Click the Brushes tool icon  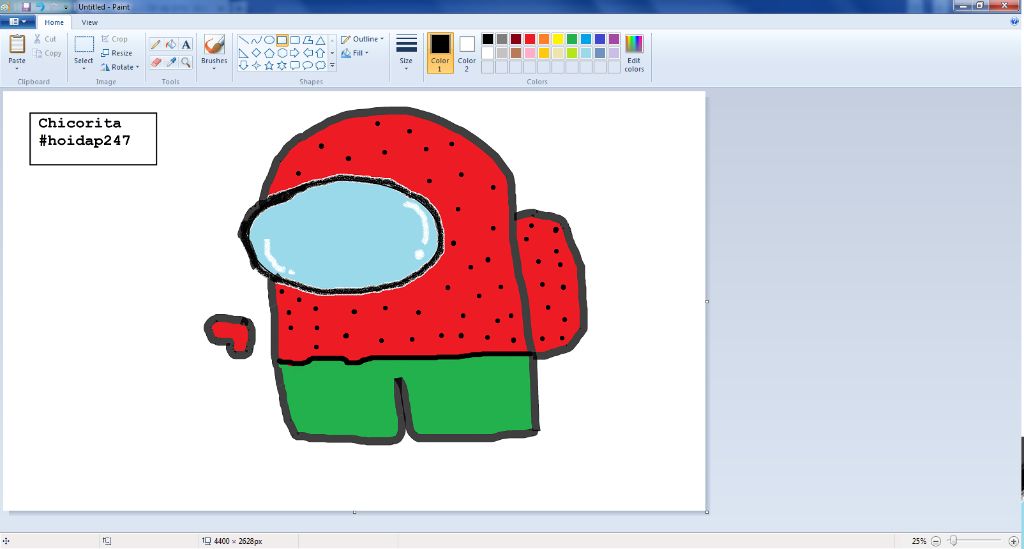pos(214,45)
